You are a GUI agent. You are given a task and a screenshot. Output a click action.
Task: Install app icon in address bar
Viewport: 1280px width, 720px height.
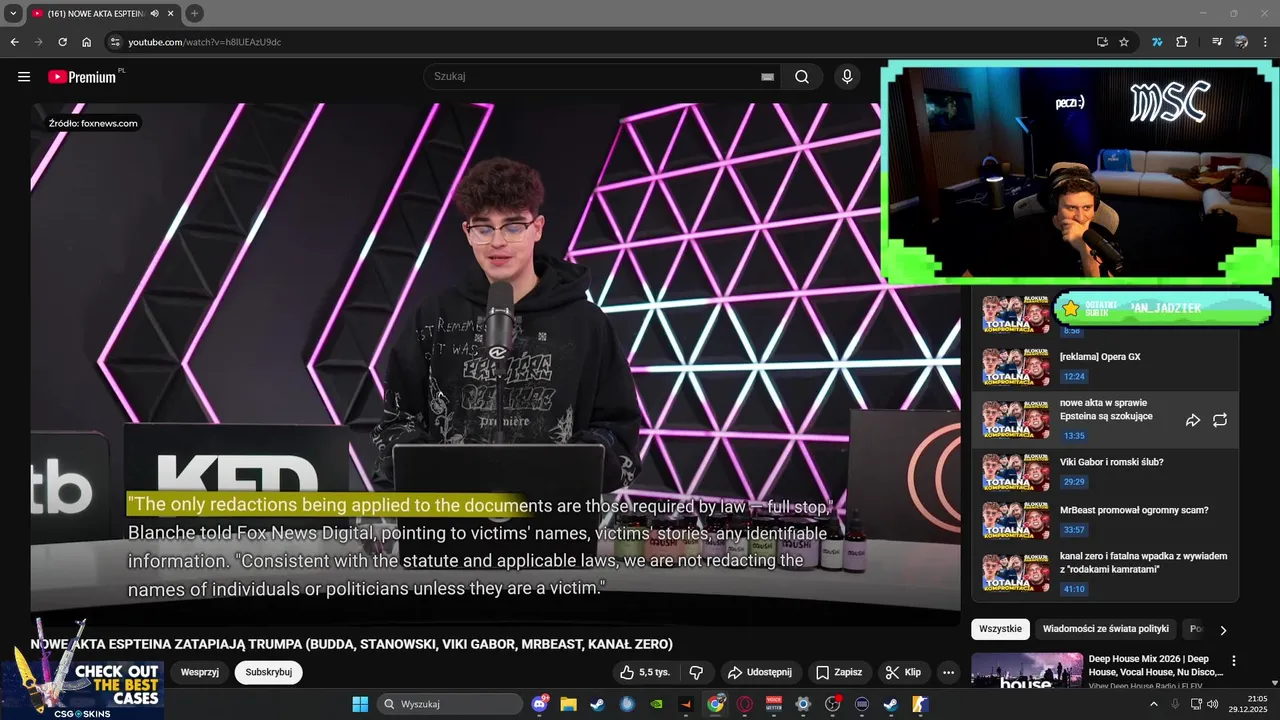click(1102, 42)
